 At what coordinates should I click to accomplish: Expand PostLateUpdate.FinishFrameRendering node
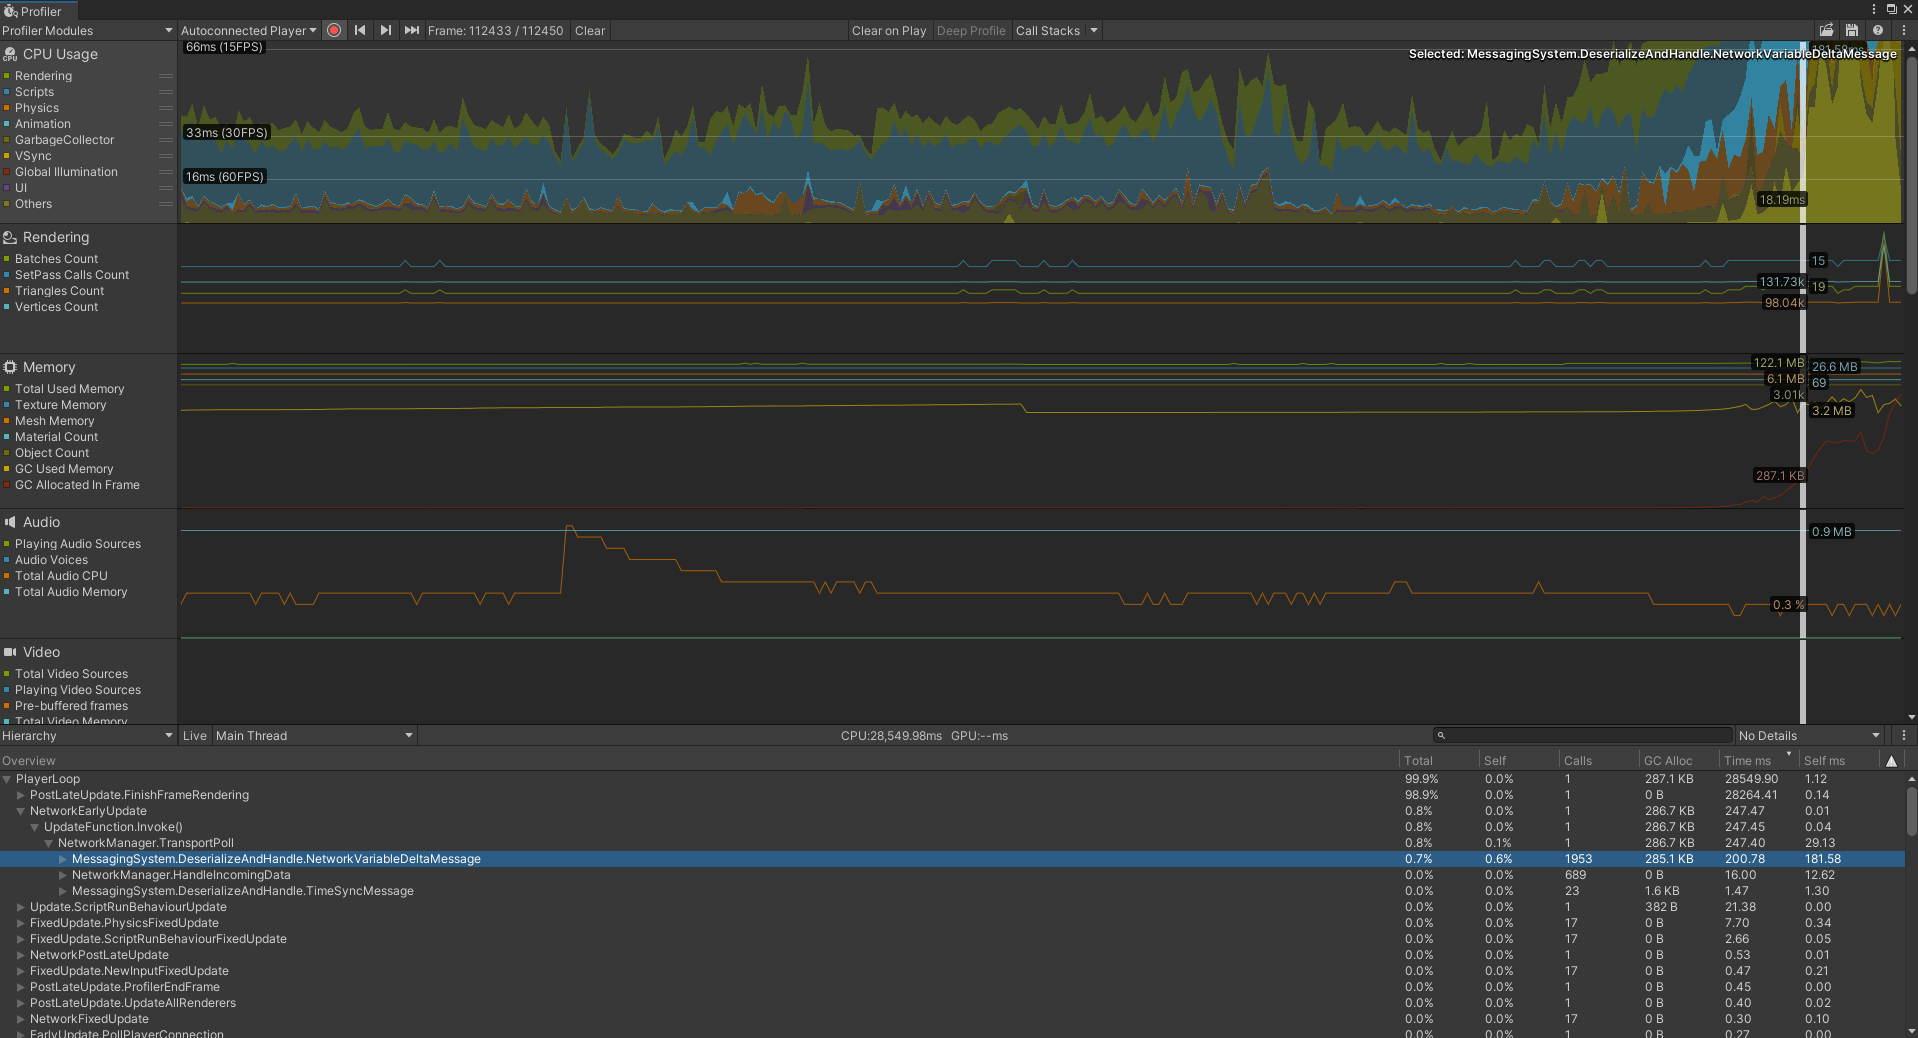(21, 795)
